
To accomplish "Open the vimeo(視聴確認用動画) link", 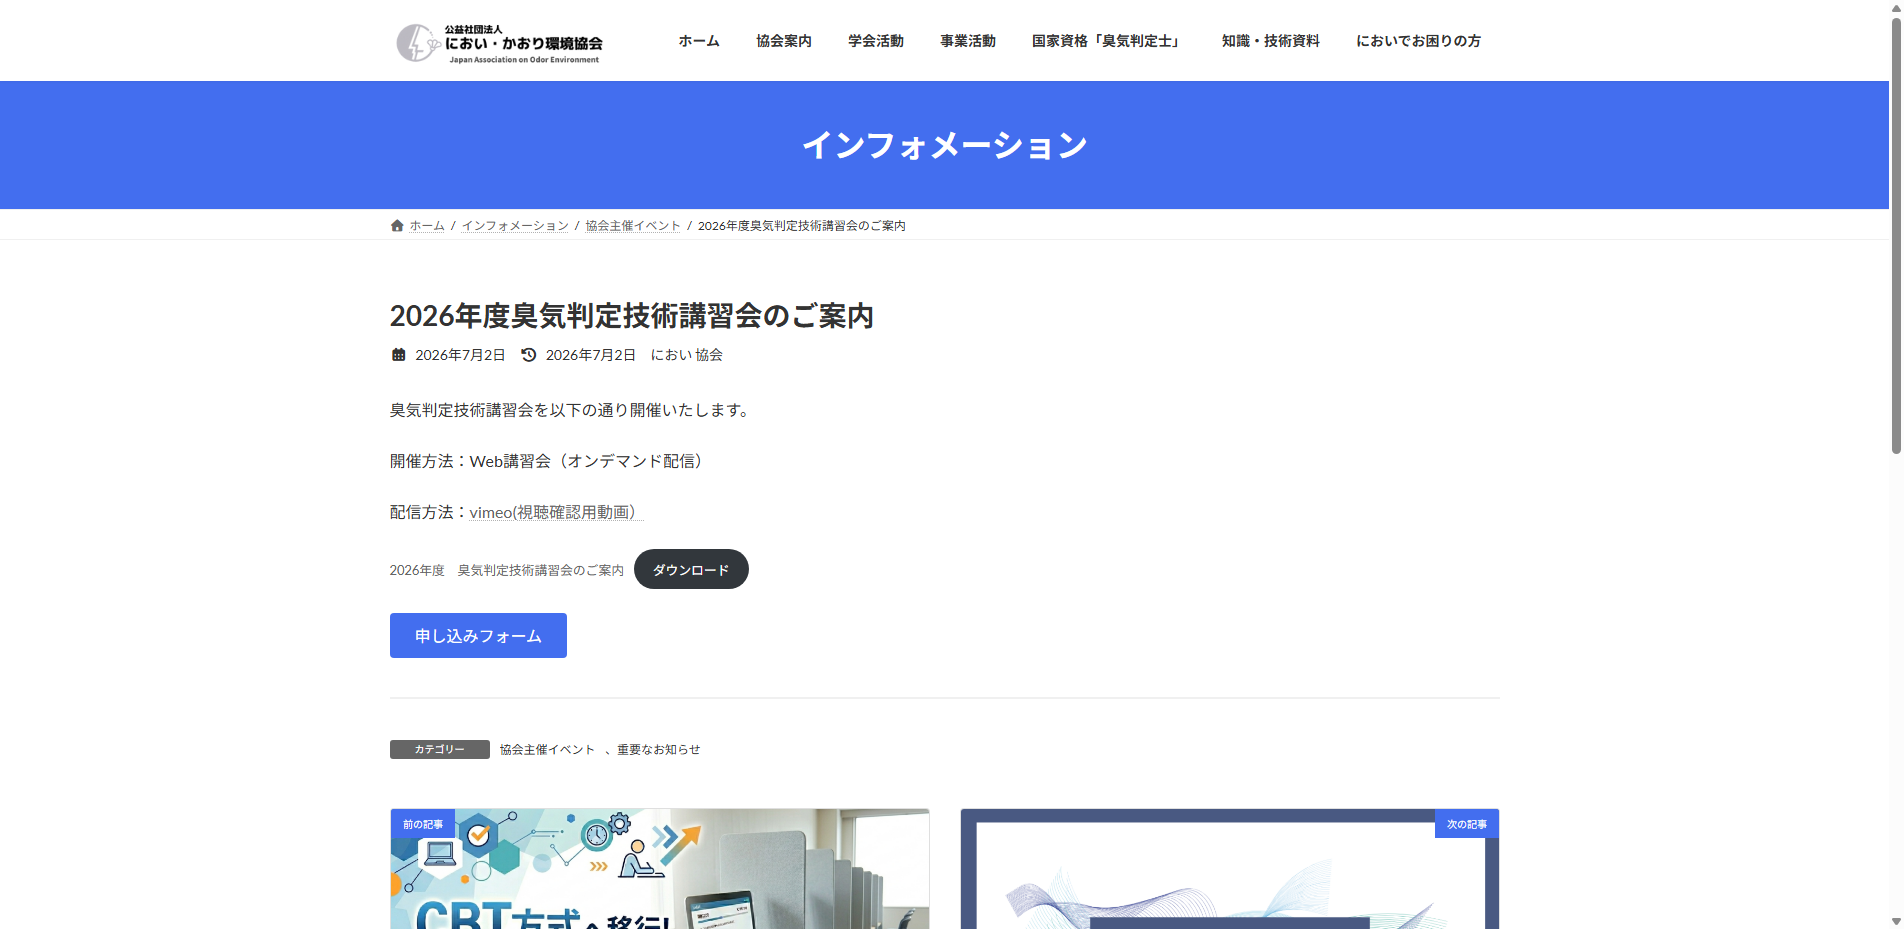I will 556,512.
